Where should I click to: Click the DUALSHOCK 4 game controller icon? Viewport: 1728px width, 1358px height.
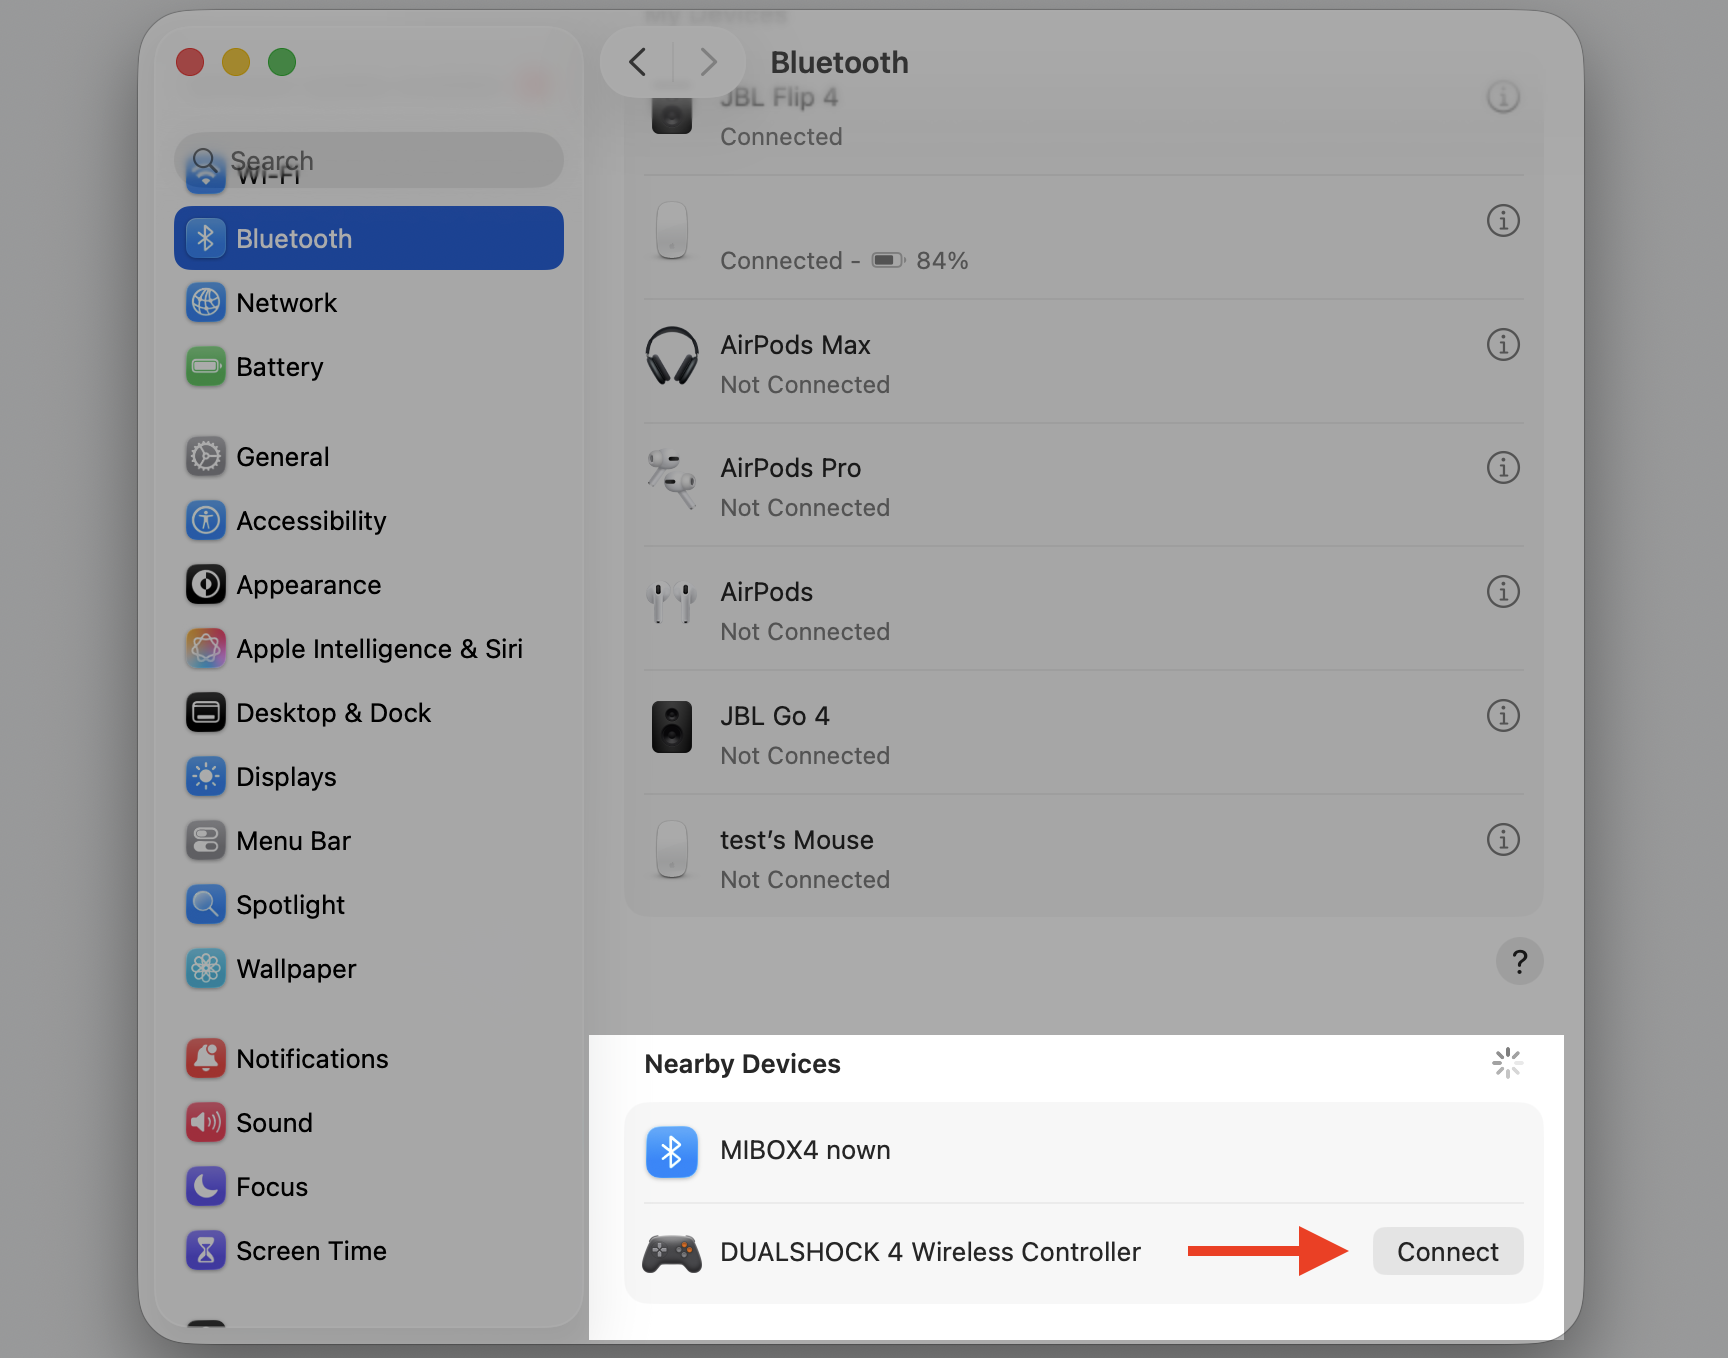[x=672, y=1253]
